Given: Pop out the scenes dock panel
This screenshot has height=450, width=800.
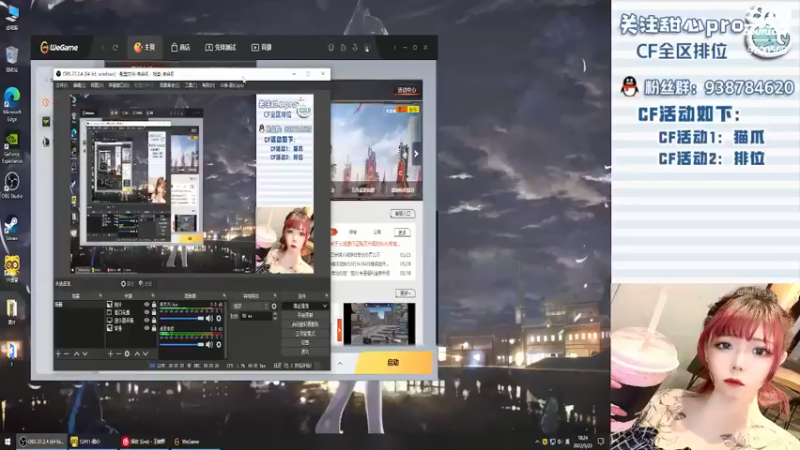Looking at the screenshot, I should [100, 295].
